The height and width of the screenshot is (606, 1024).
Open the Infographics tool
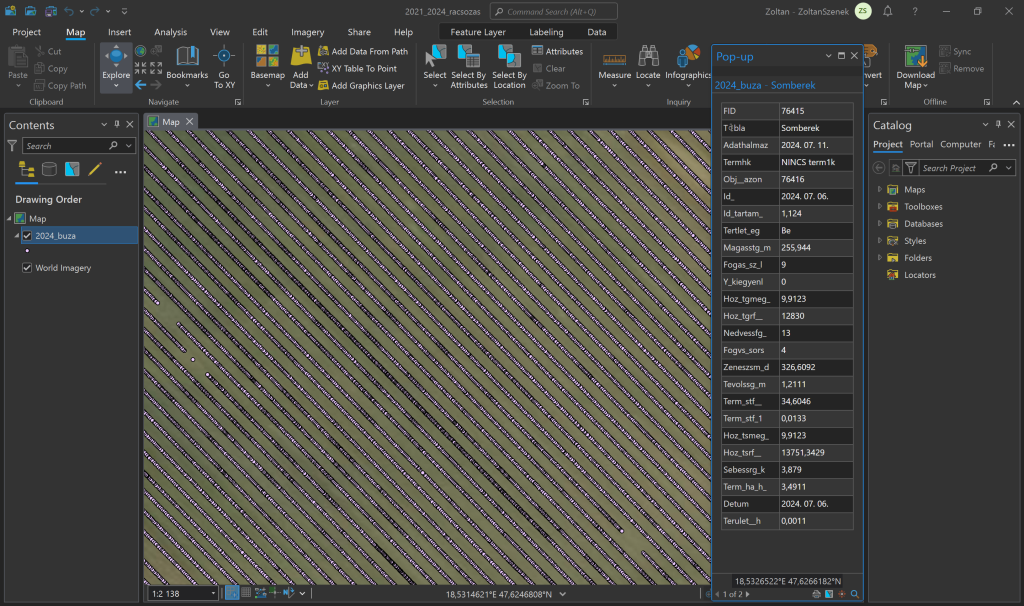click(688, 58)
